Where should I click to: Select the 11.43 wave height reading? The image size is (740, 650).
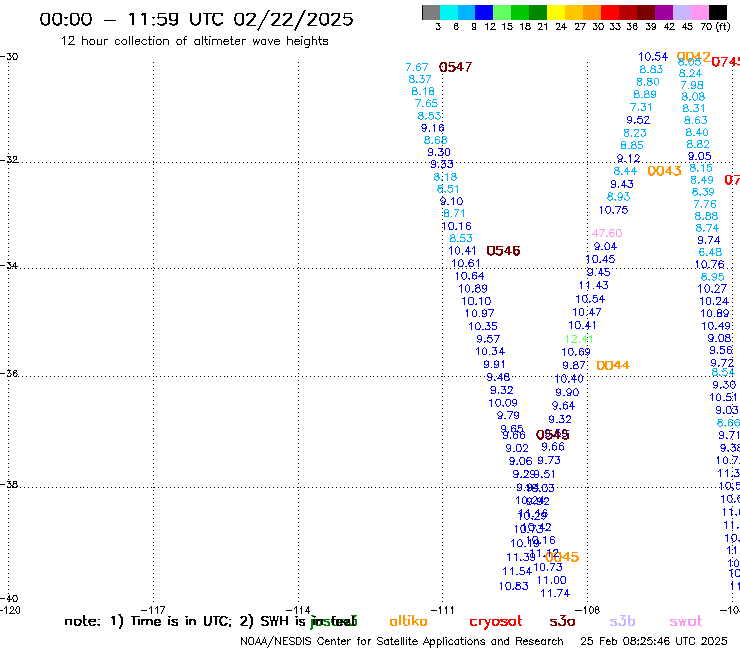point(593,285)
